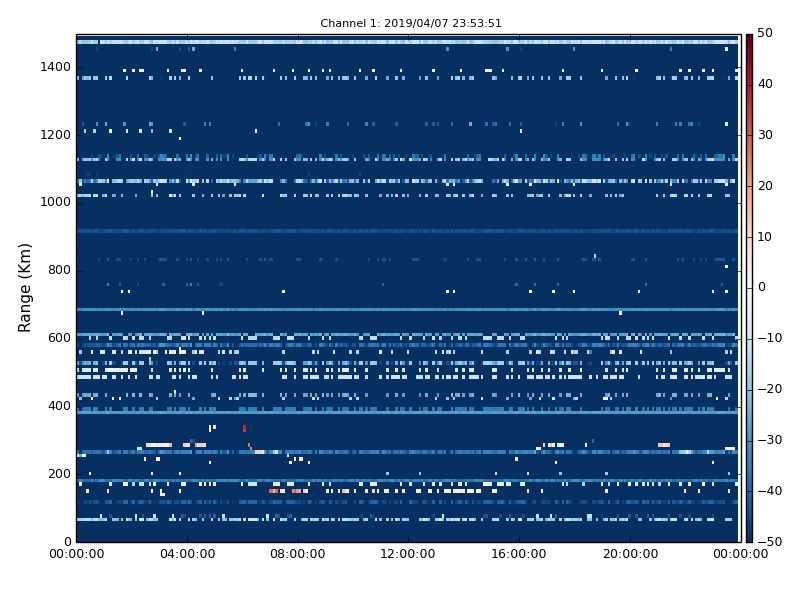Select the 08:00:00 time axis label

298,554
